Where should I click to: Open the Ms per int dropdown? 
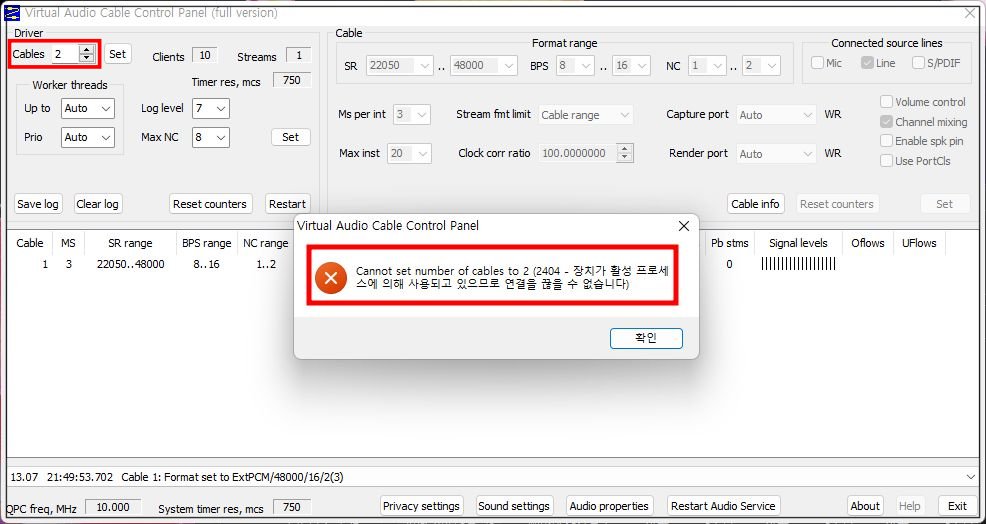(411, 115)
